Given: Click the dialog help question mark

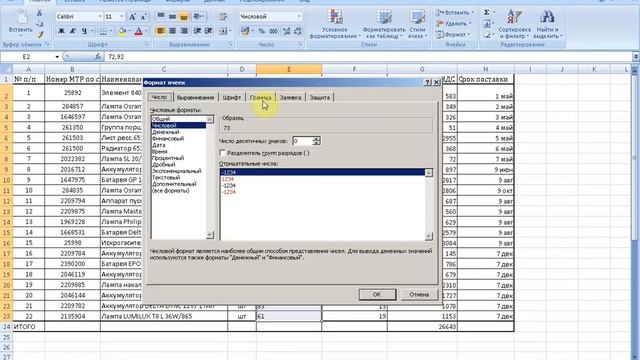Looking at the screenshot, I should (427, 82).
